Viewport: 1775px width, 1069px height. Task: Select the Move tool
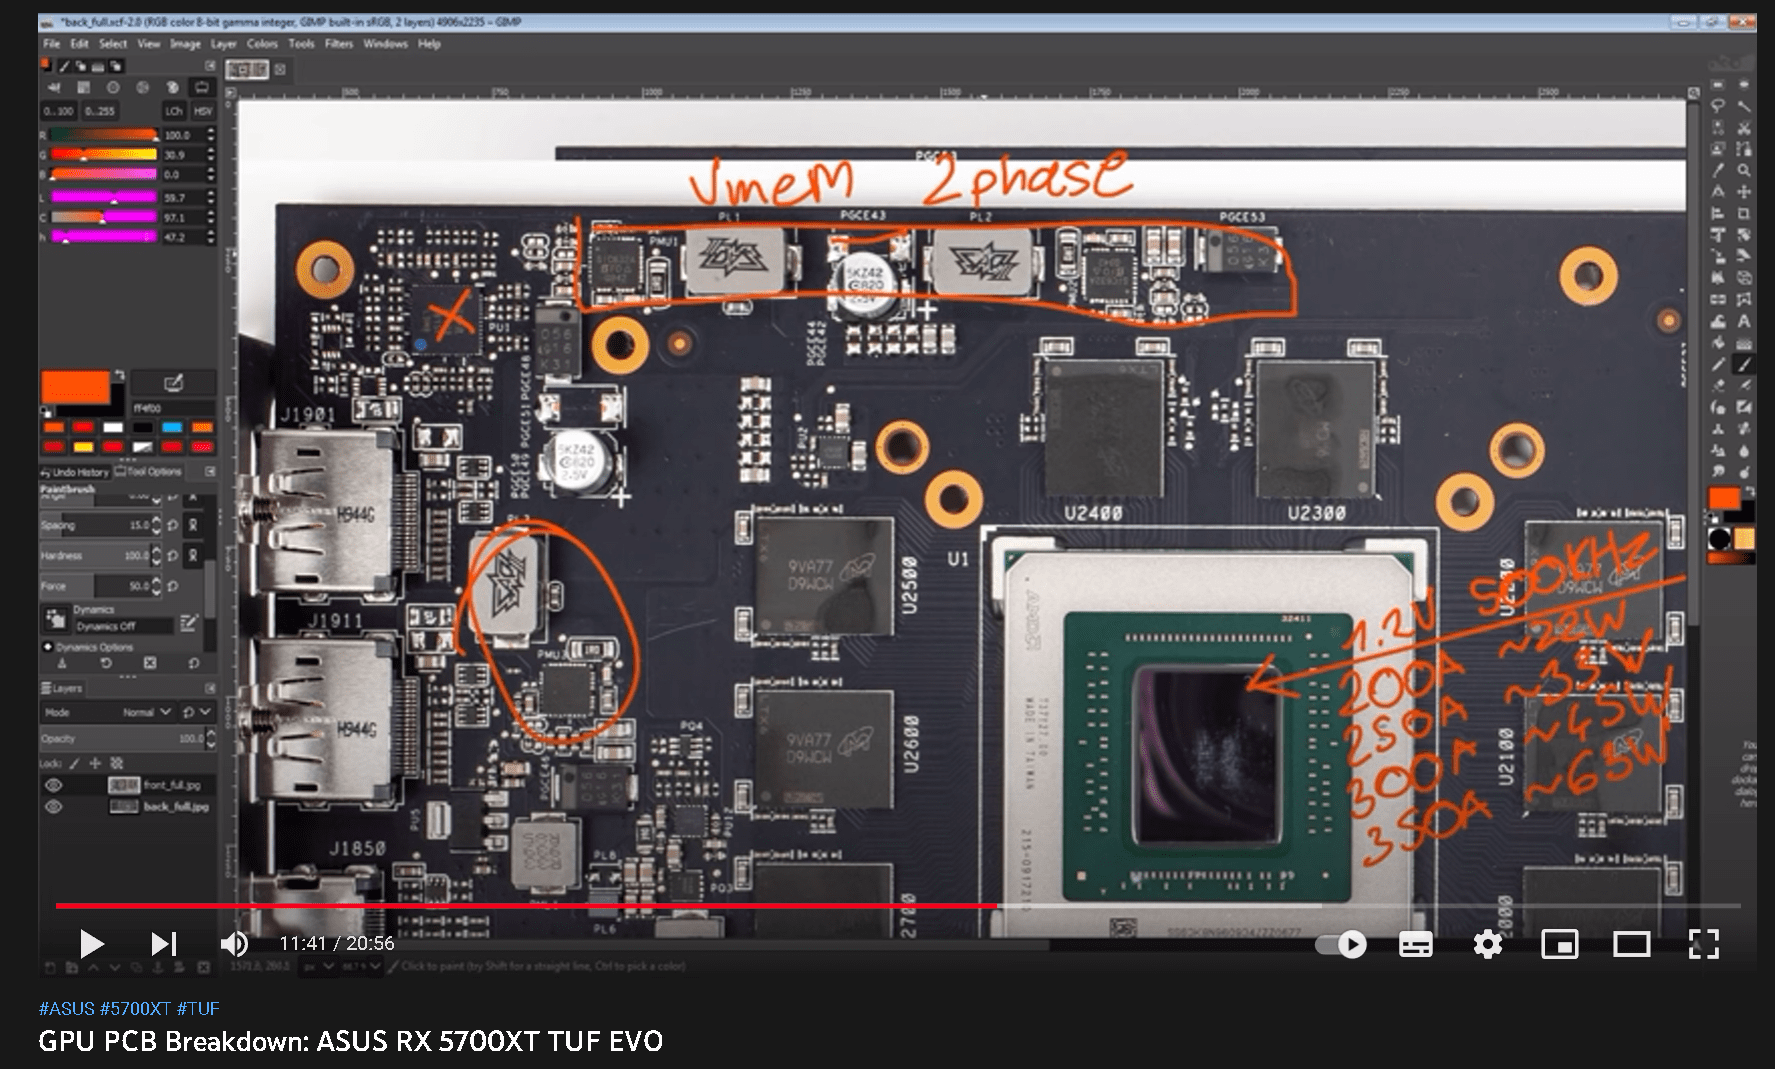[x=1743, y=192]
